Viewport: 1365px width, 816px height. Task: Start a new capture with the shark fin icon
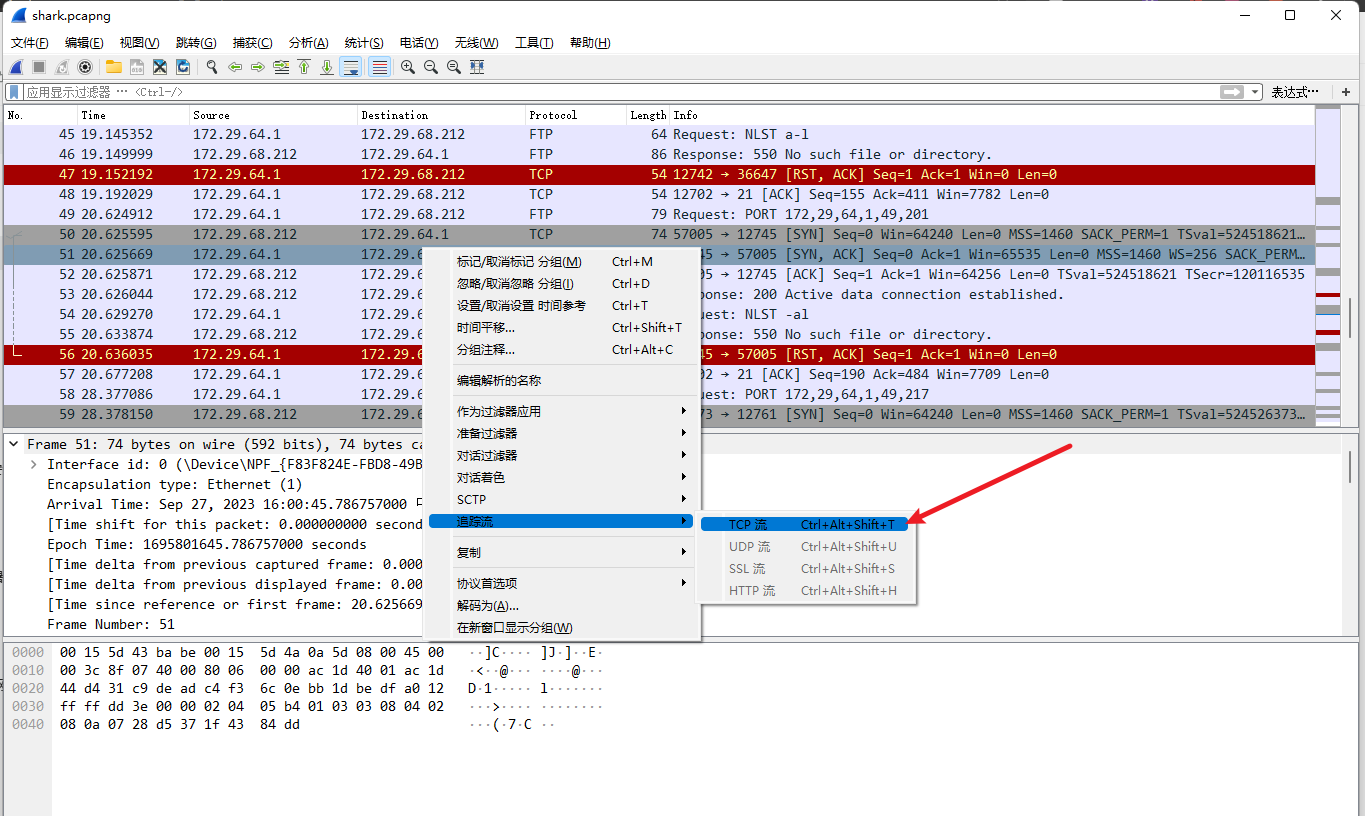pos(16,67)
